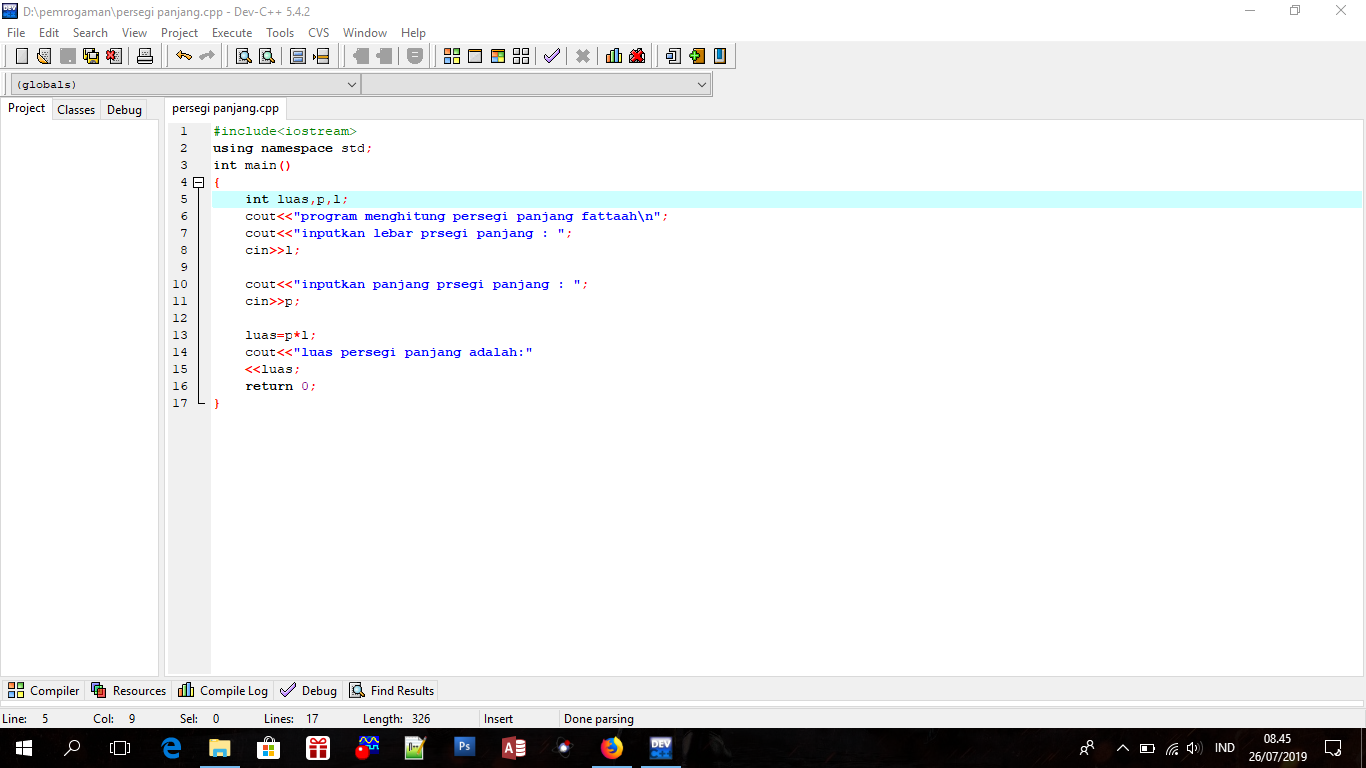This screenshot has height=768, width=1366.
Task: Click the Compile & Run toolbar icon
Action: click(x=498, y=56)
